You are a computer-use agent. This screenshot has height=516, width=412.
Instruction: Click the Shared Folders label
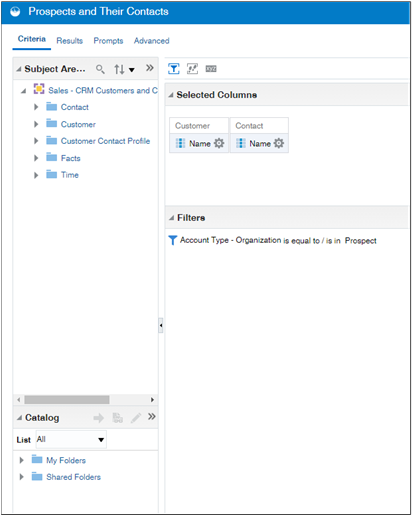tap(73, 477)
